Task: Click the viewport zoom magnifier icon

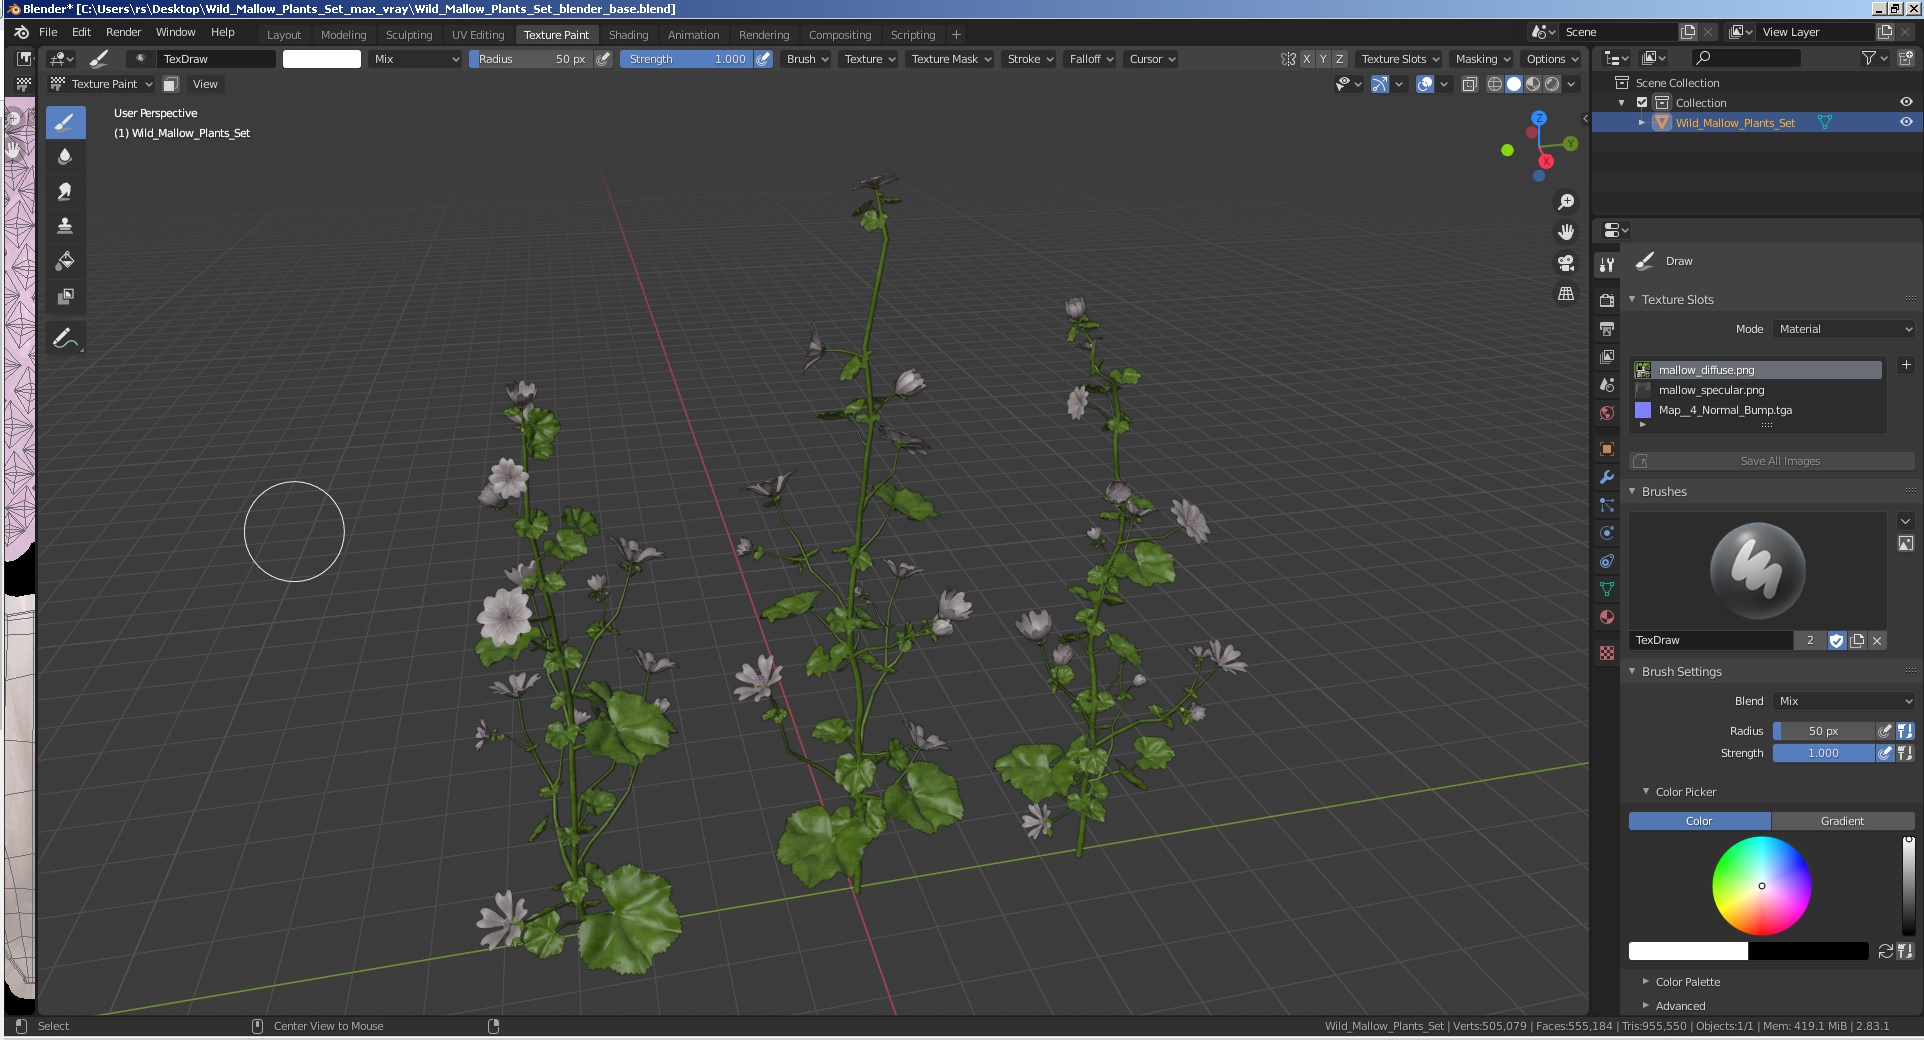Action: tap(1566, 202)
